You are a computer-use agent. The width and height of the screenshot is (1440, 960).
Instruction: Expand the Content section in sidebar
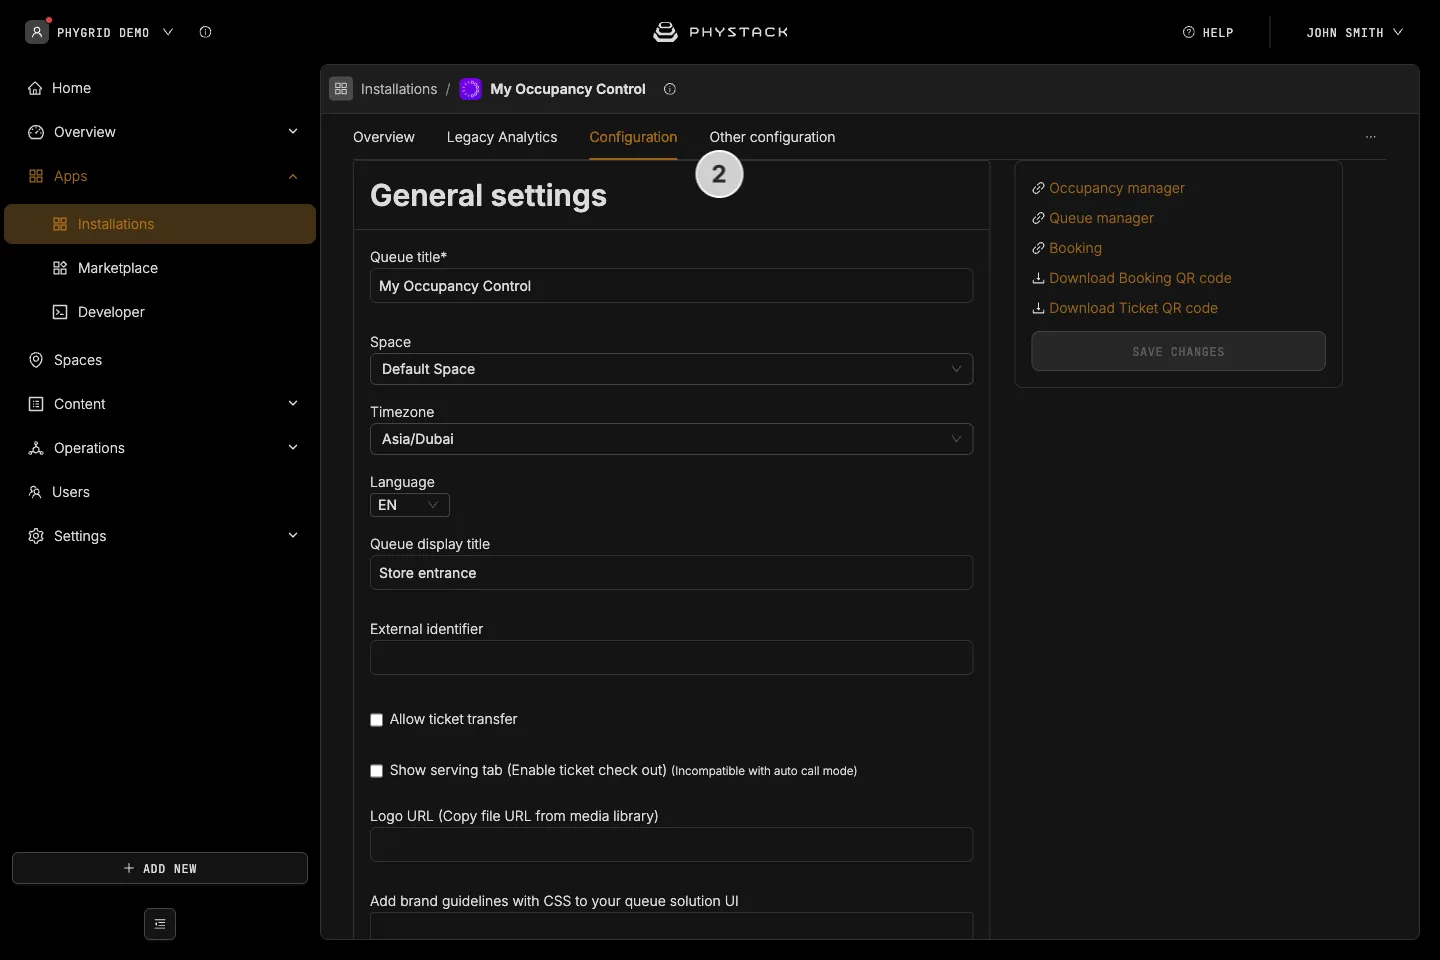coord(293,404)
